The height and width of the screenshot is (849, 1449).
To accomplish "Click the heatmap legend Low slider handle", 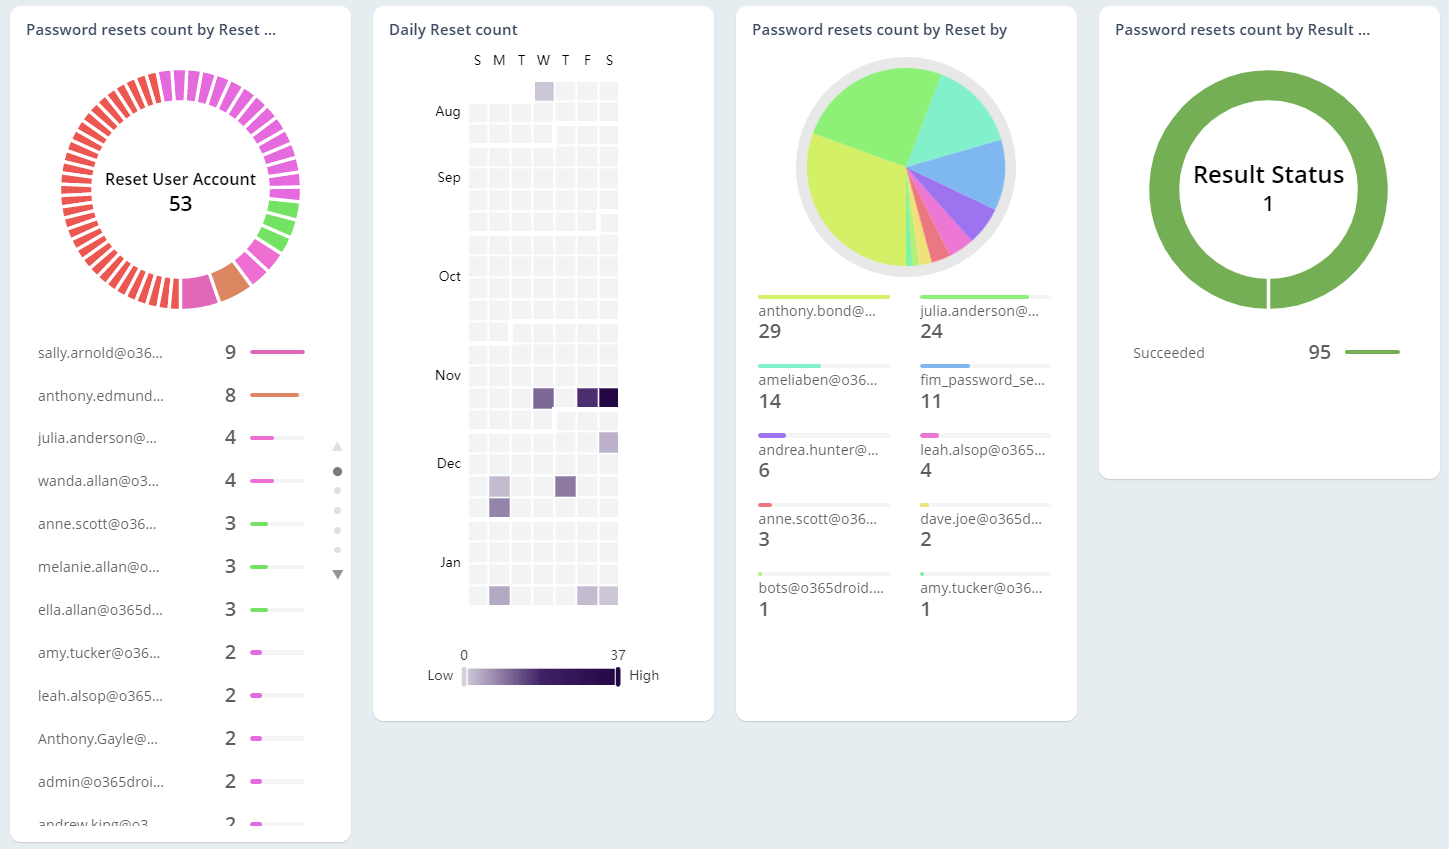I will point(464,677).
